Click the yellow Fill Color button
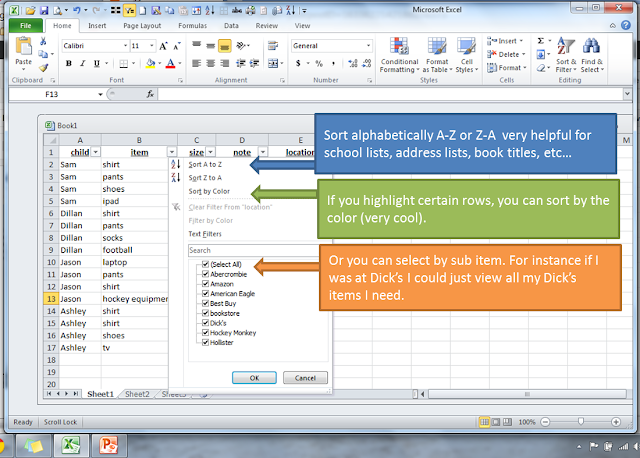 (x=150, y=63)
